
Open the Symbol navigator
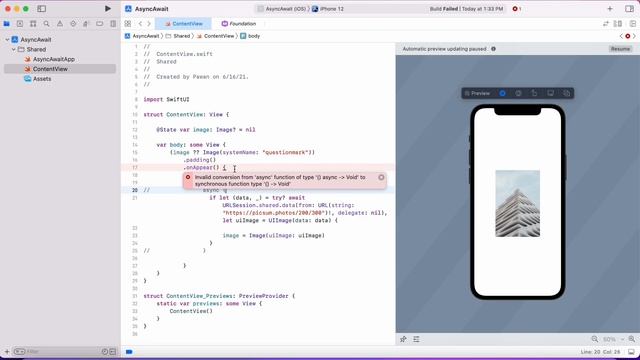(x=33, y=24)
